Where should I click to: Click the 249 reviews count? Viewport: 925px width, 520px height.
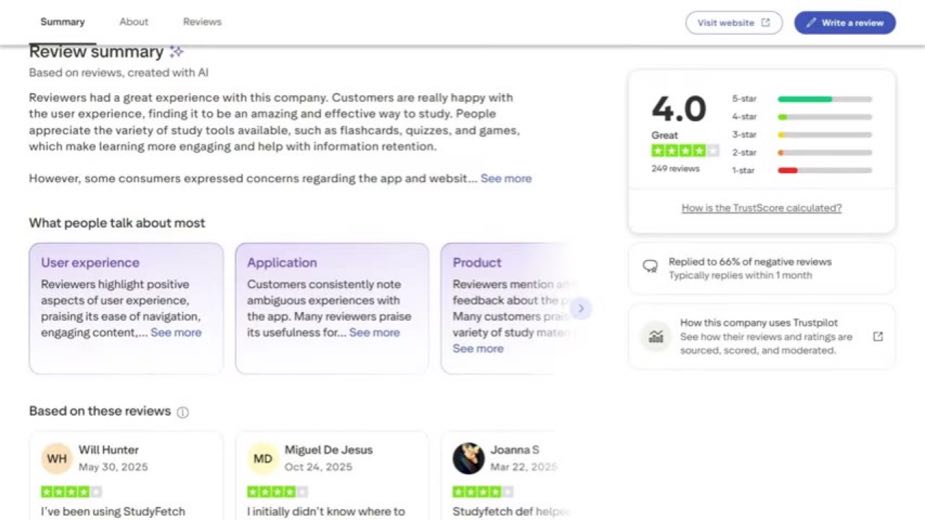[675, 168]
